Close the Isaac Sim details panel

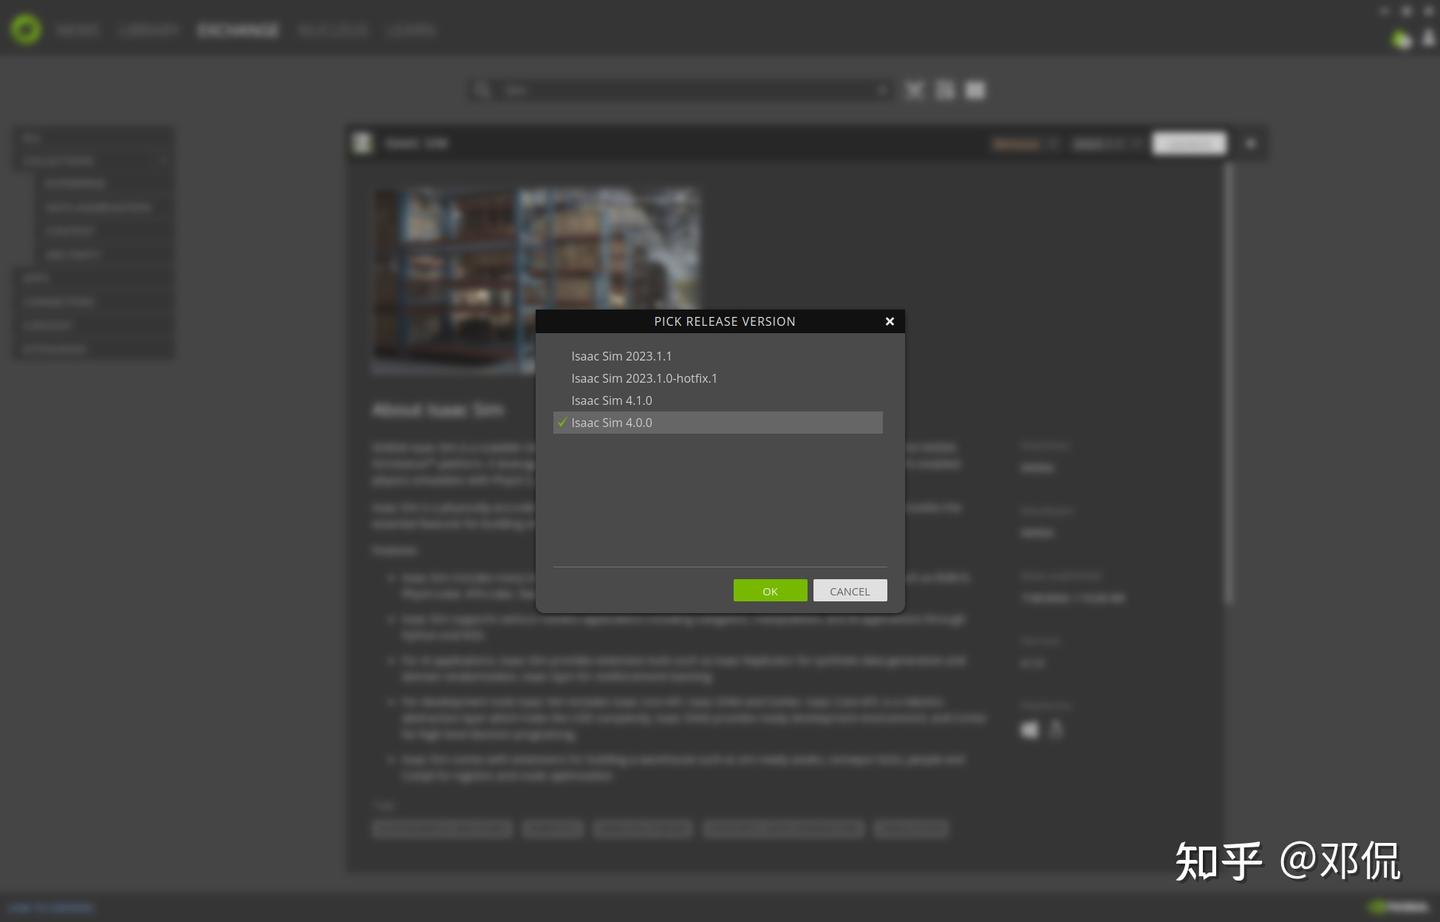tap(1250, 144)
